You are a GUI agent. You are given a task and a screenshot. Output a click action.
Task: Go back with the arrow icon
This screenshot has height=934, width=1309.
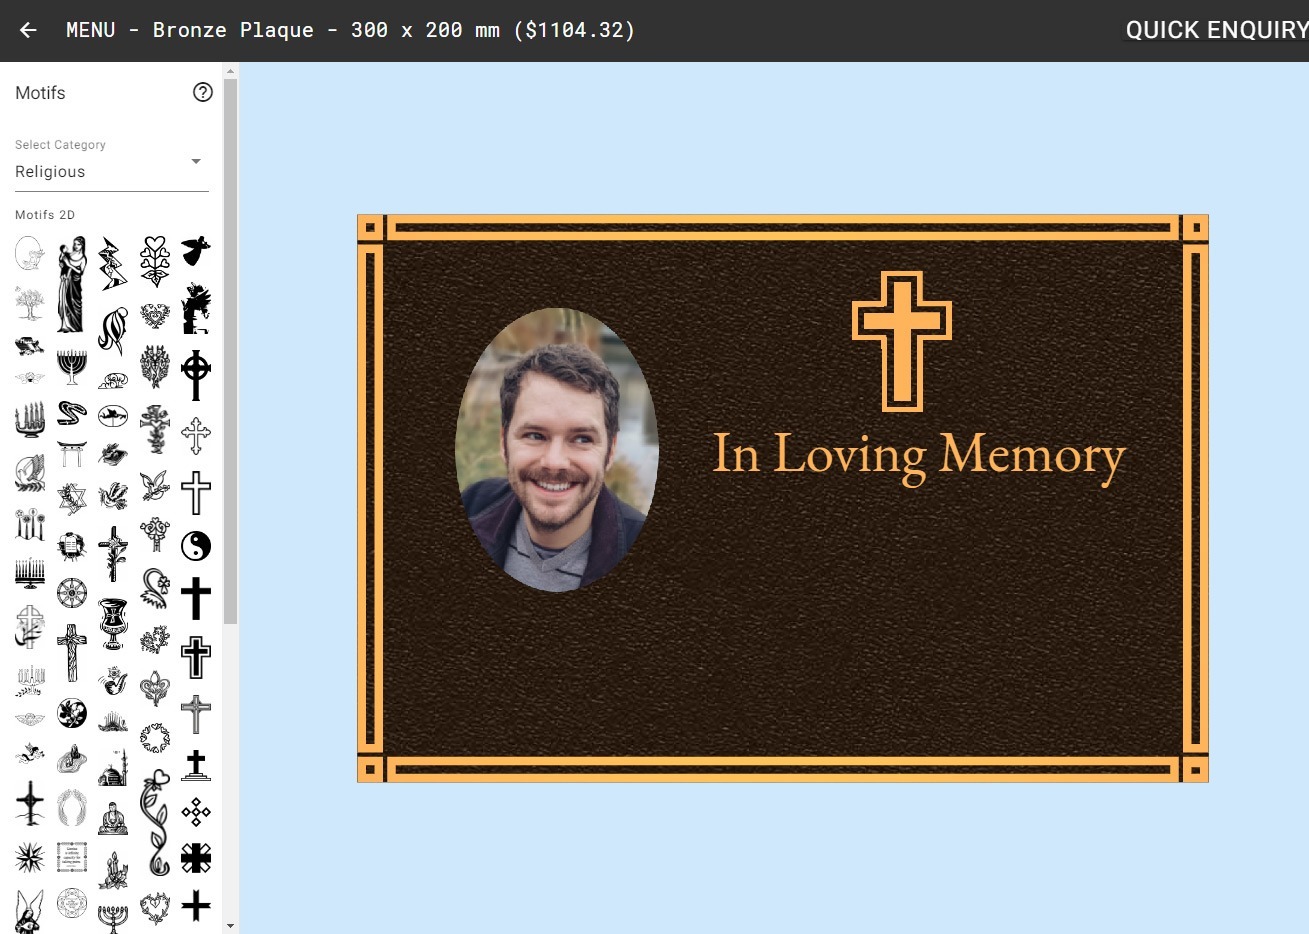(x=28, y=30)
